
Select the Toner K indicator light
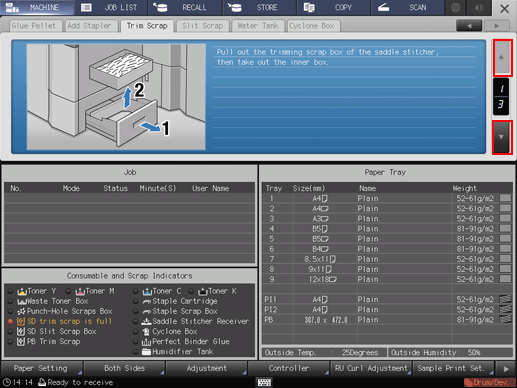click(x=191, y=291)
